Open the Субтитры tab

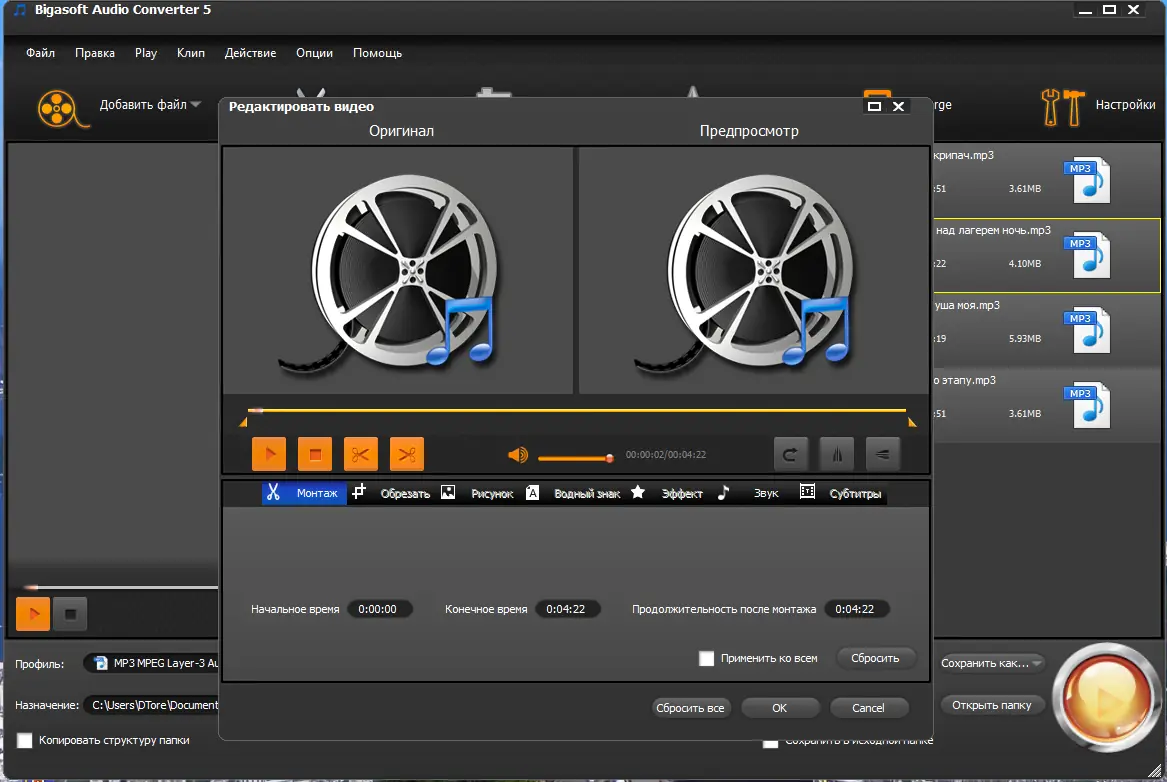point(840,493)
